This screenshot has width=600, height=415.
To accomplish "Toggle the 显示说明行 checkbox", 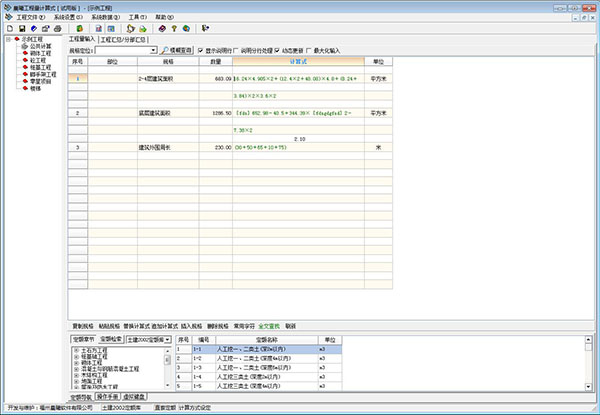I will [x=201, y=50].
